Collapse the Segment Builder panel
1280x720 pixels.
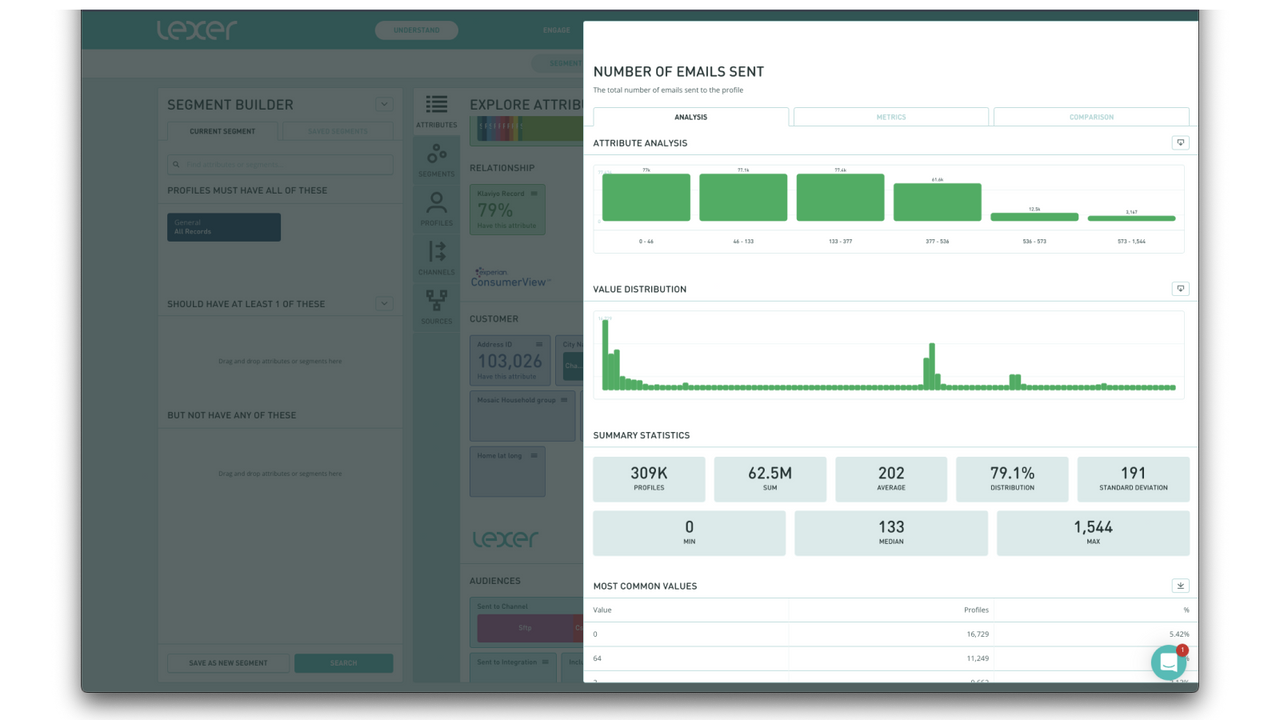(x=384, y=104)
